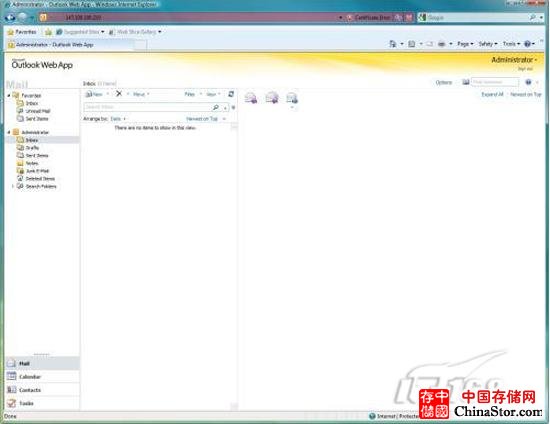
Task: Click the Reply envelope icon in reading pane
Action: (251, 98)
